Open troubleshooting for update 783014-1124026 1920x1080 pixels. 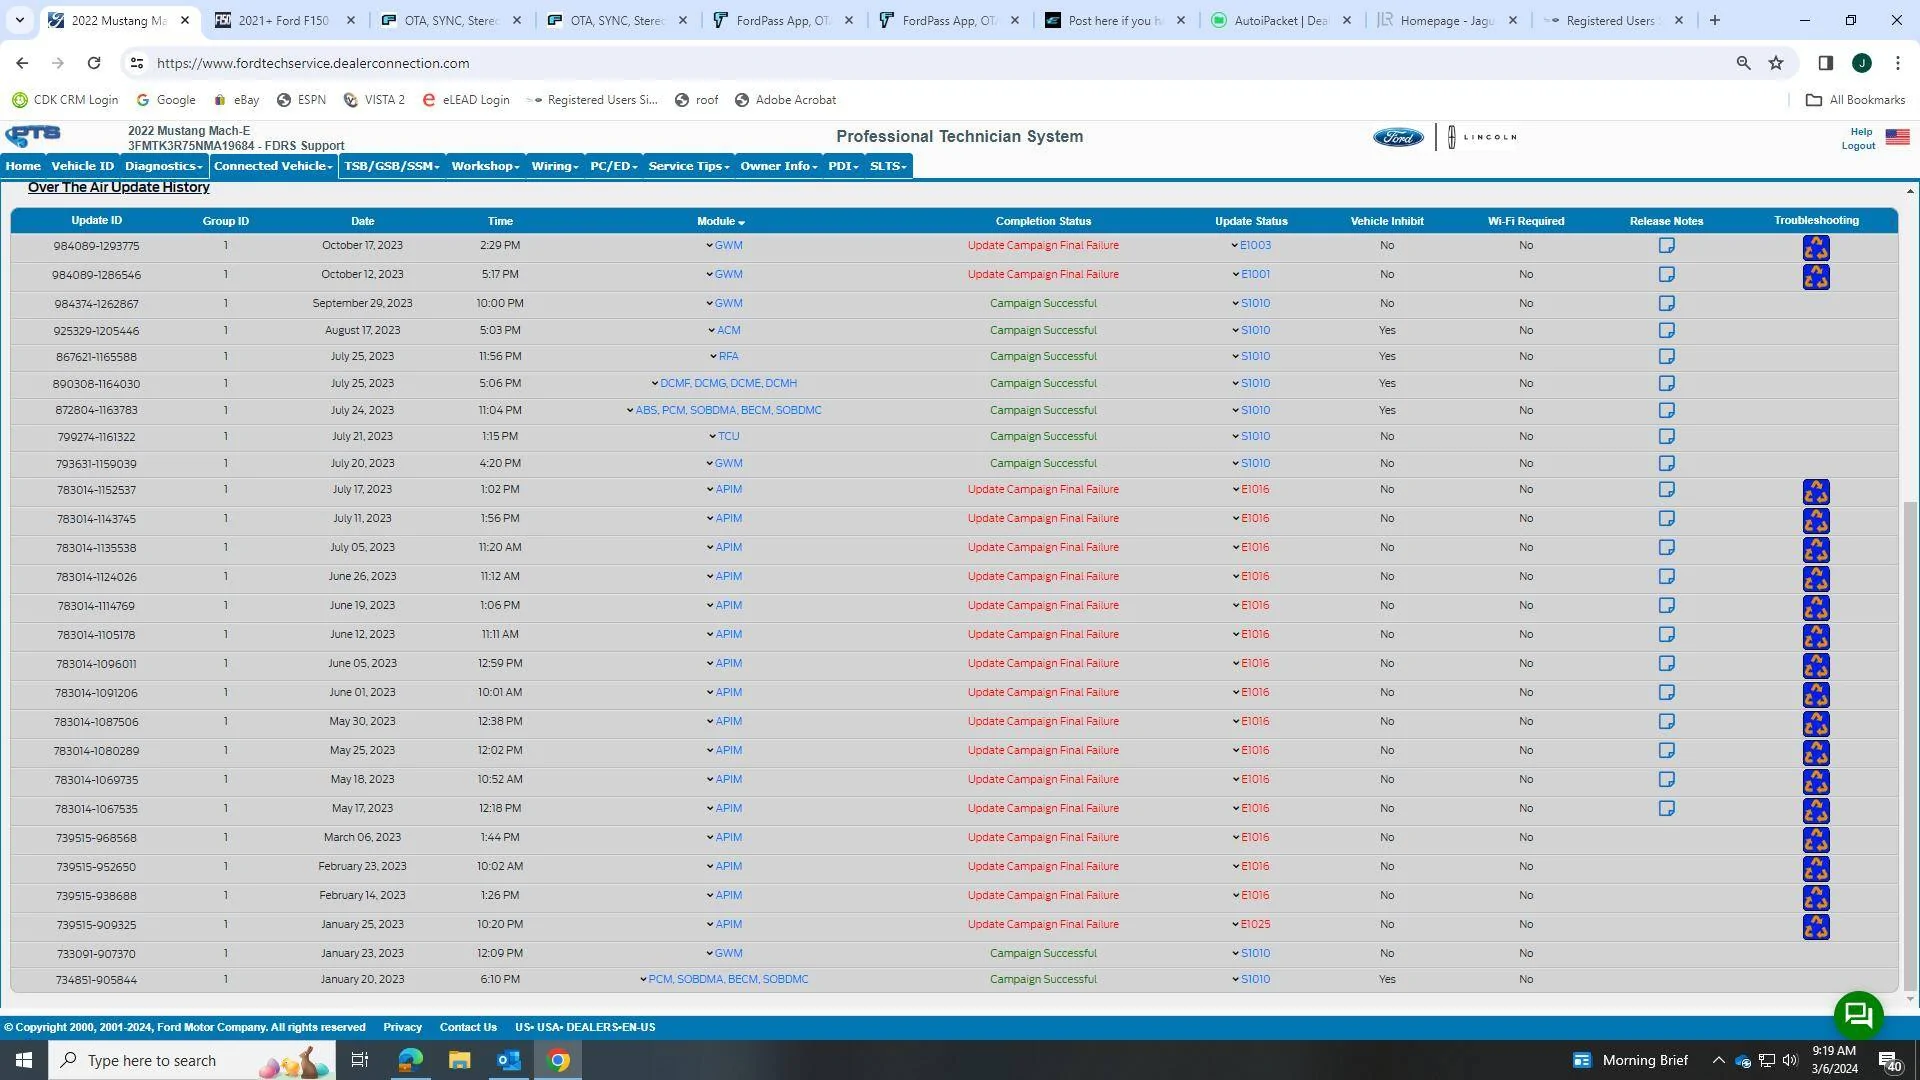click(1816, 579)
